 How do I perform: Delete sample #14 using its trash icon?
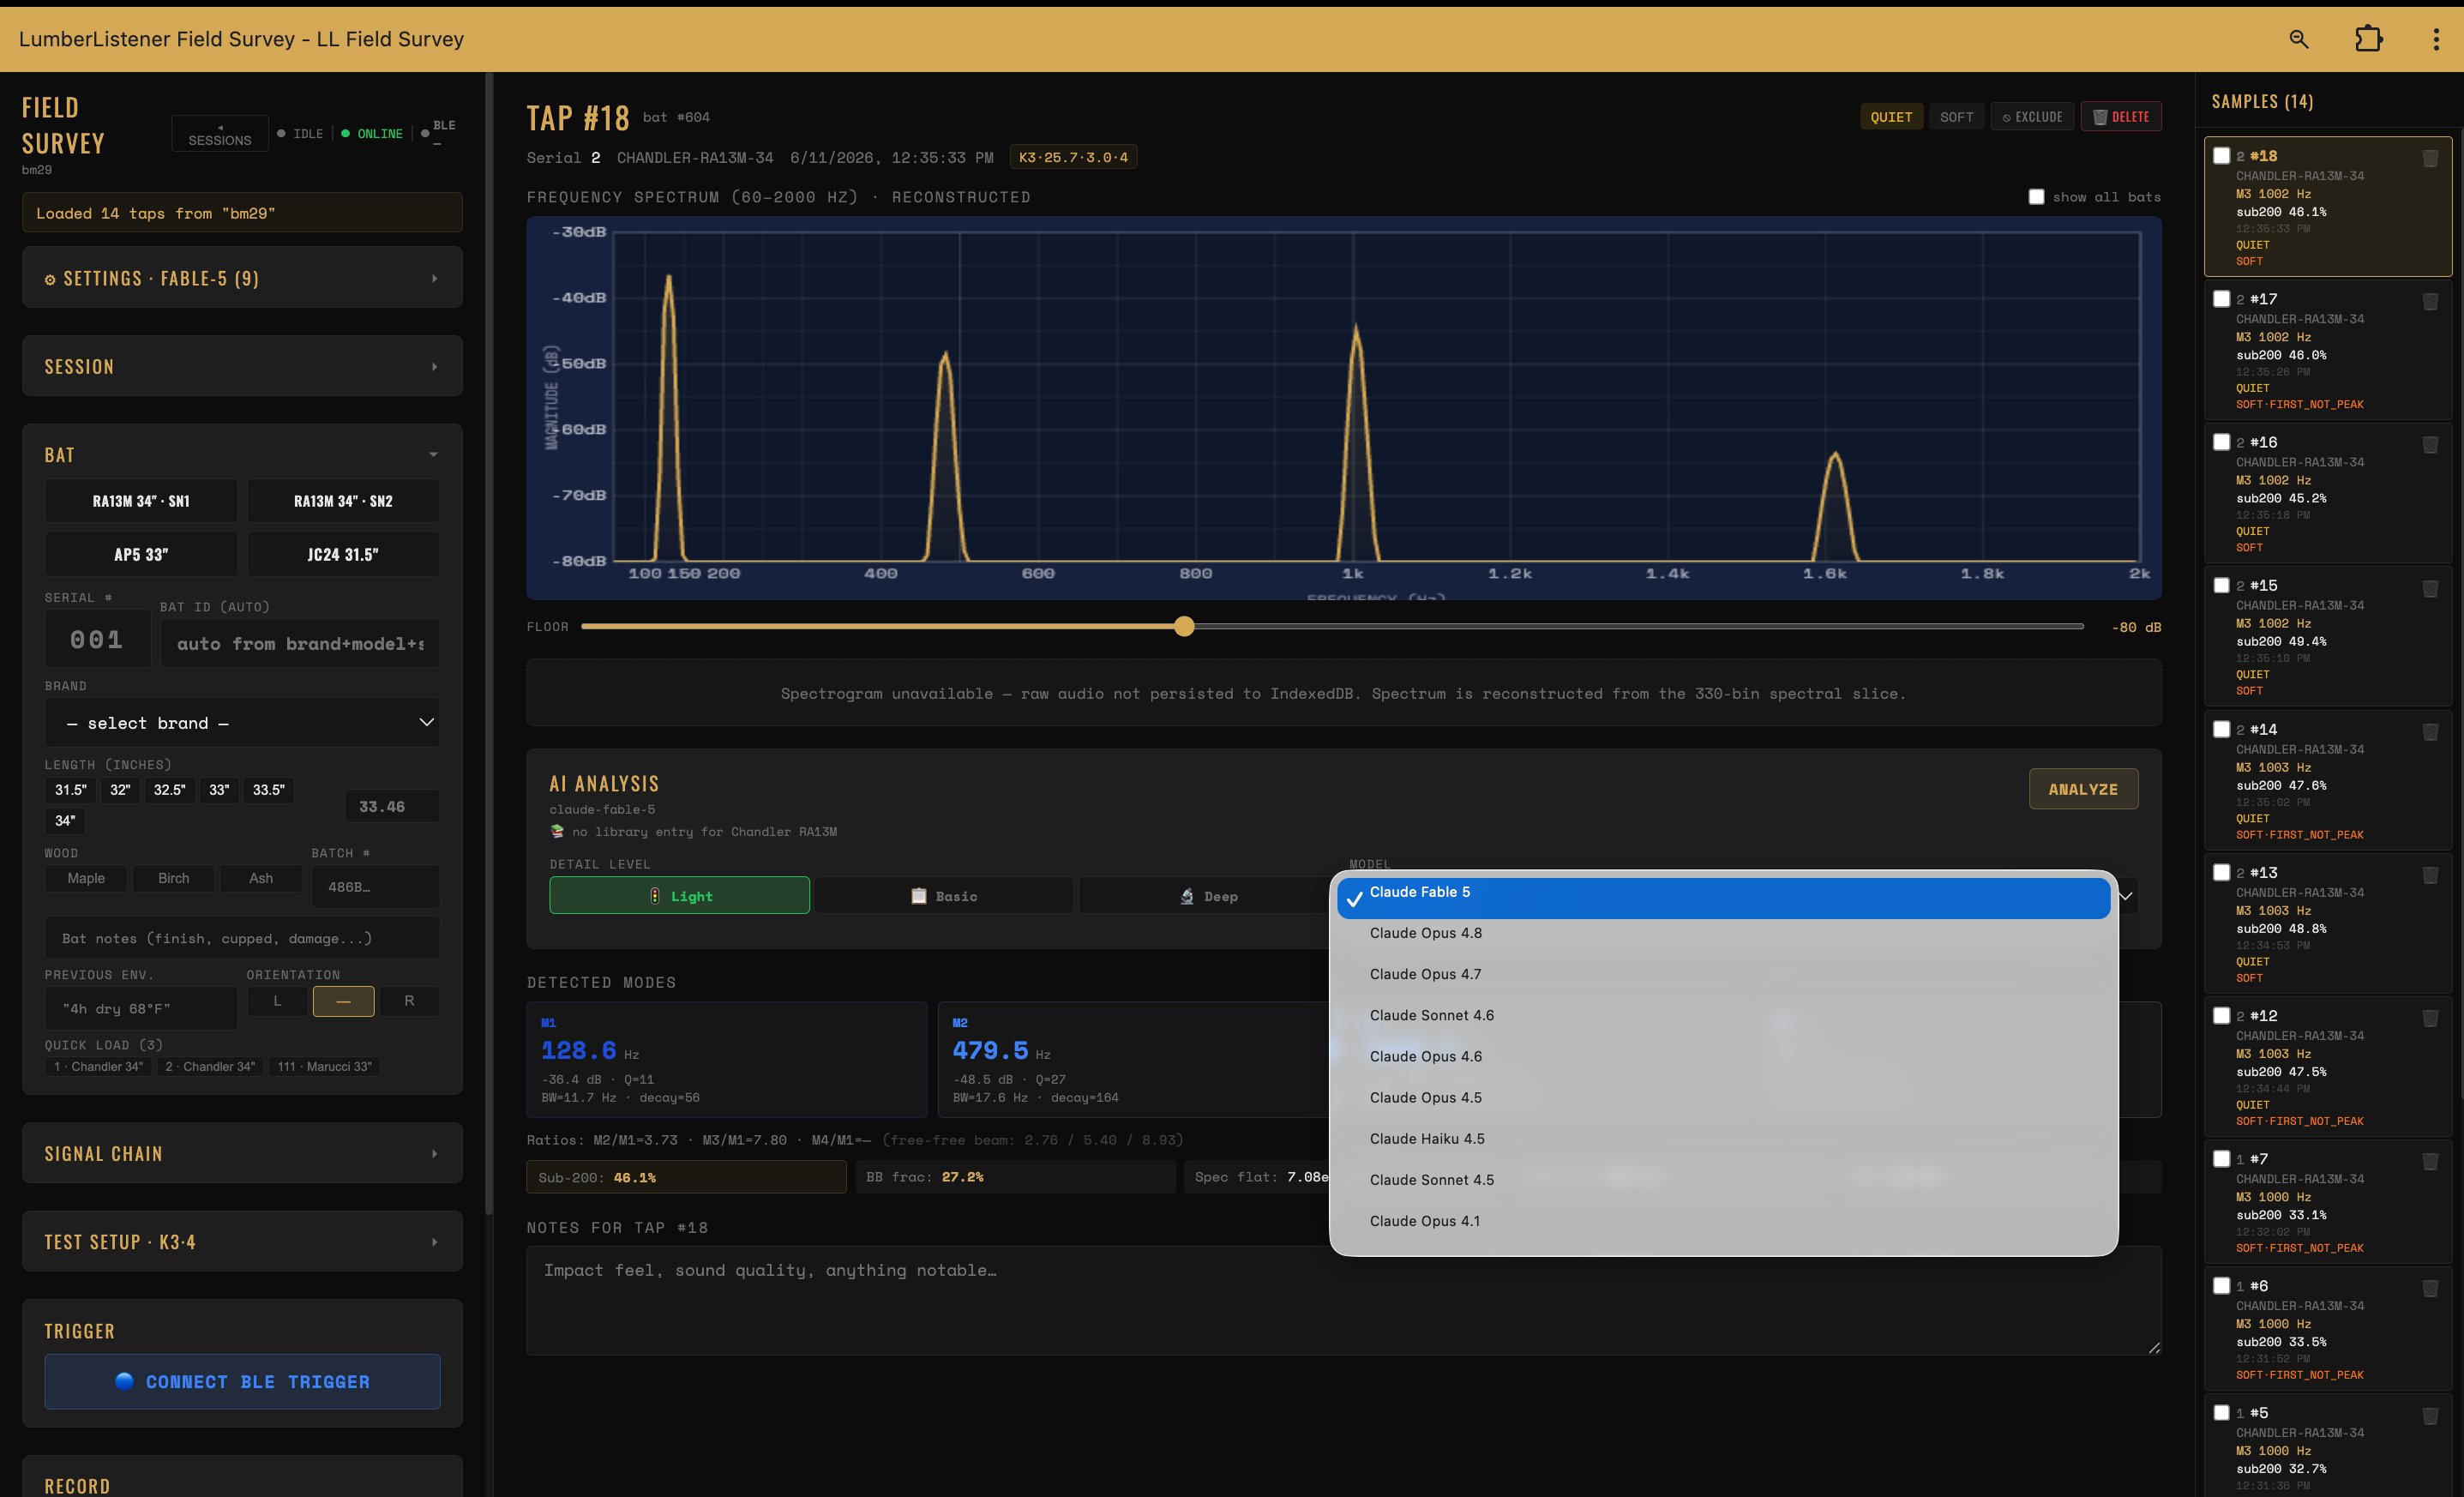(x=2430, y=732)
